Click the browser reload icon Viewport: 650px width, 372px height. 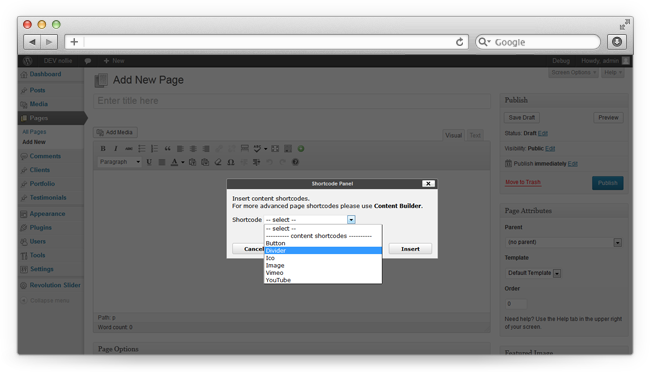pos(459,42)
